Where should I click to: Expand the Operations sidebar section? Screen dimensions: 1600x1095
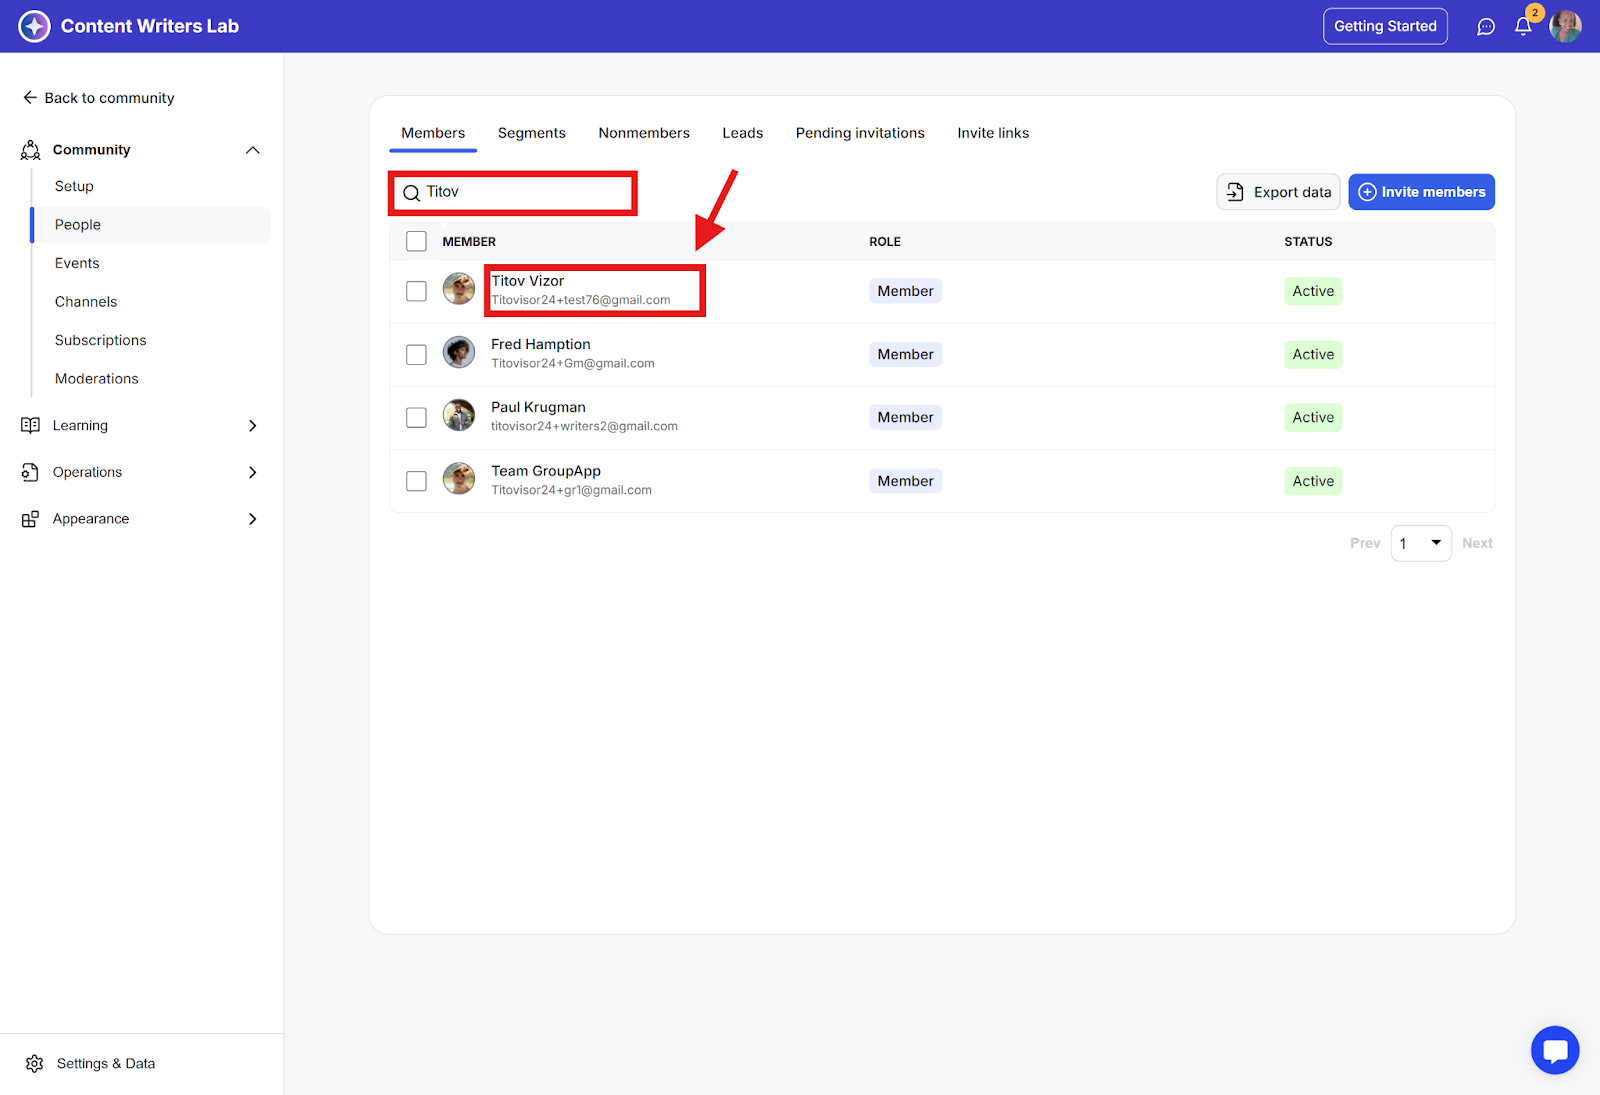[252, 472]
